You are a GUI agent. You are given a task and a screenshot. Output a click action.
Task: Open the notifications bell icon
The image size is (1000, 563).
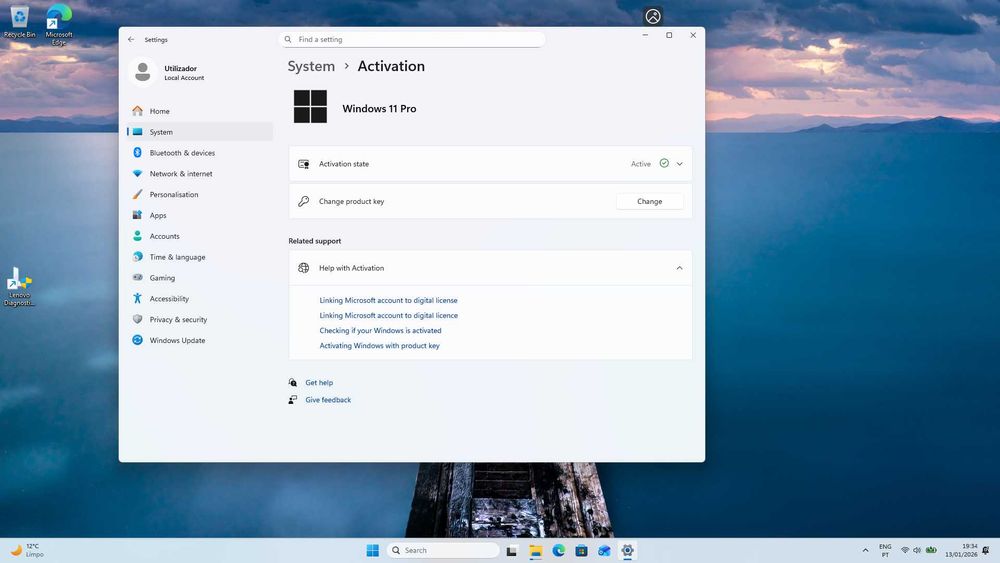pos(986,550)
